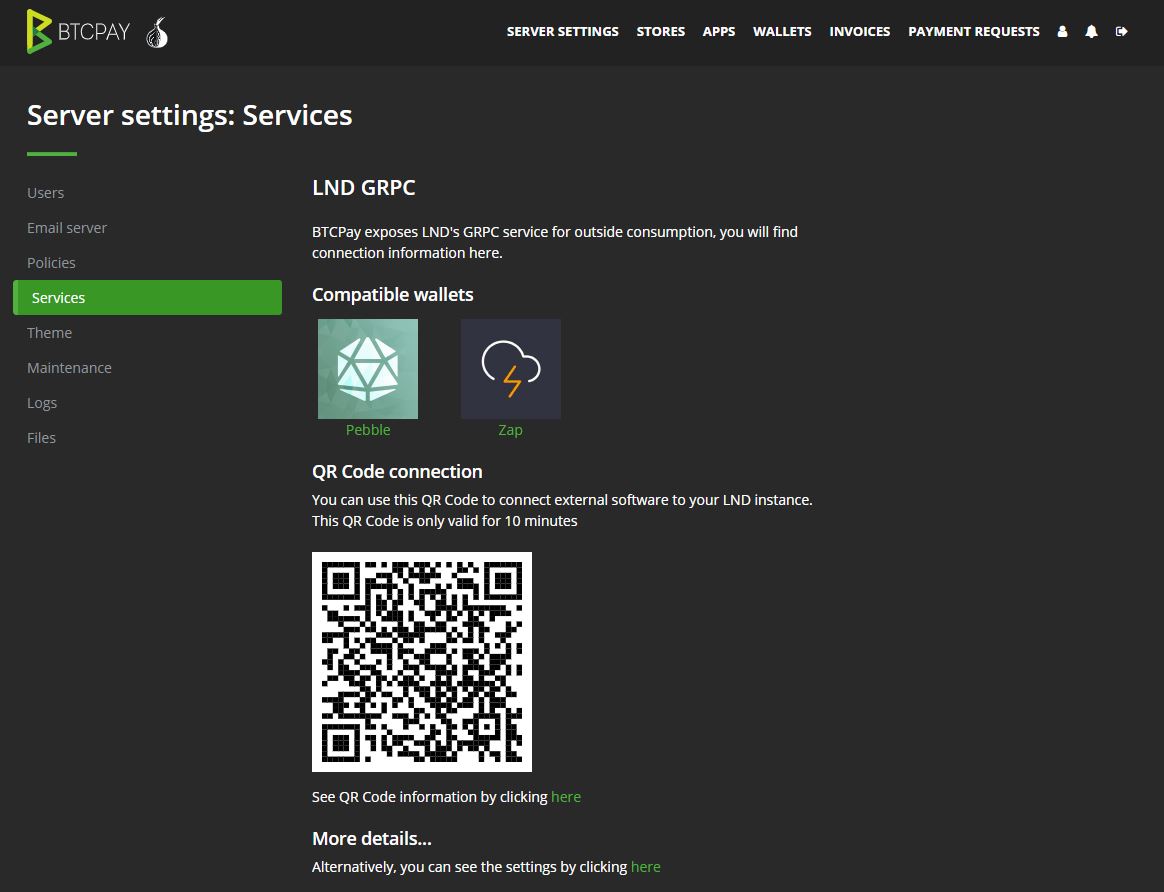Open the Apps menu item
This screenshot has width=1164, height=892.
point(719,31)
